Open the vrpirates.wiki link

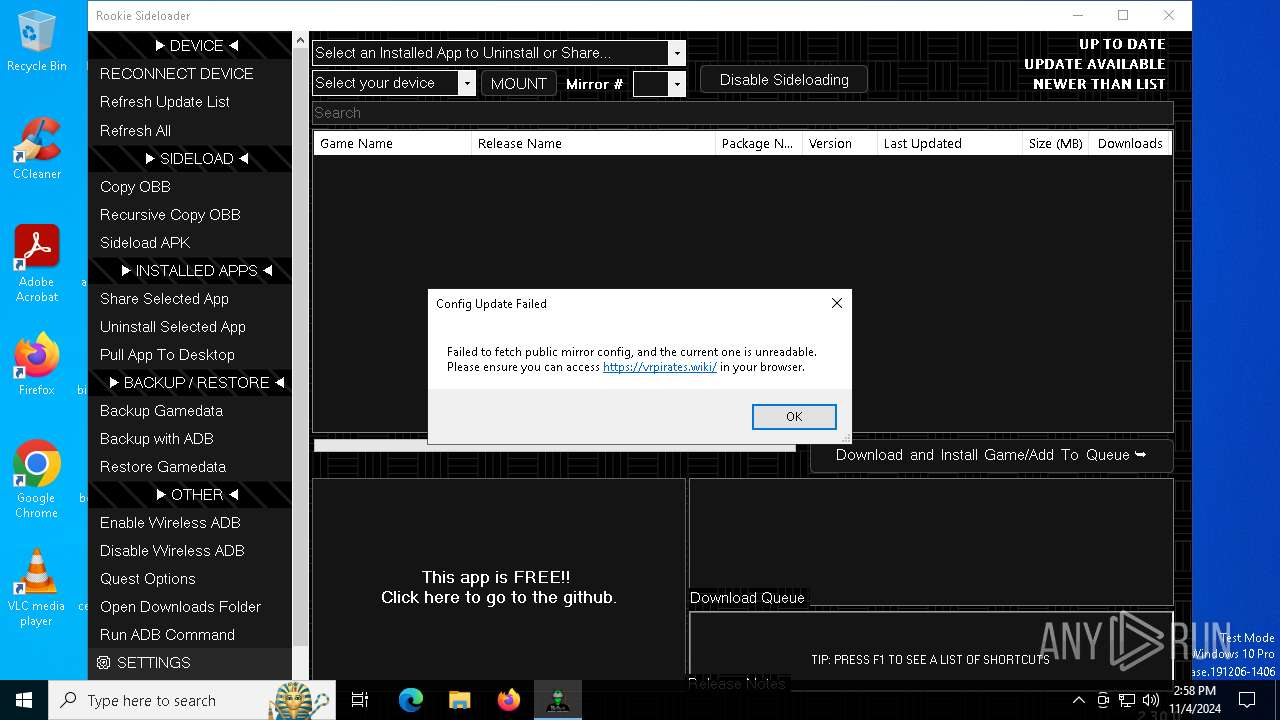point(660,367)
